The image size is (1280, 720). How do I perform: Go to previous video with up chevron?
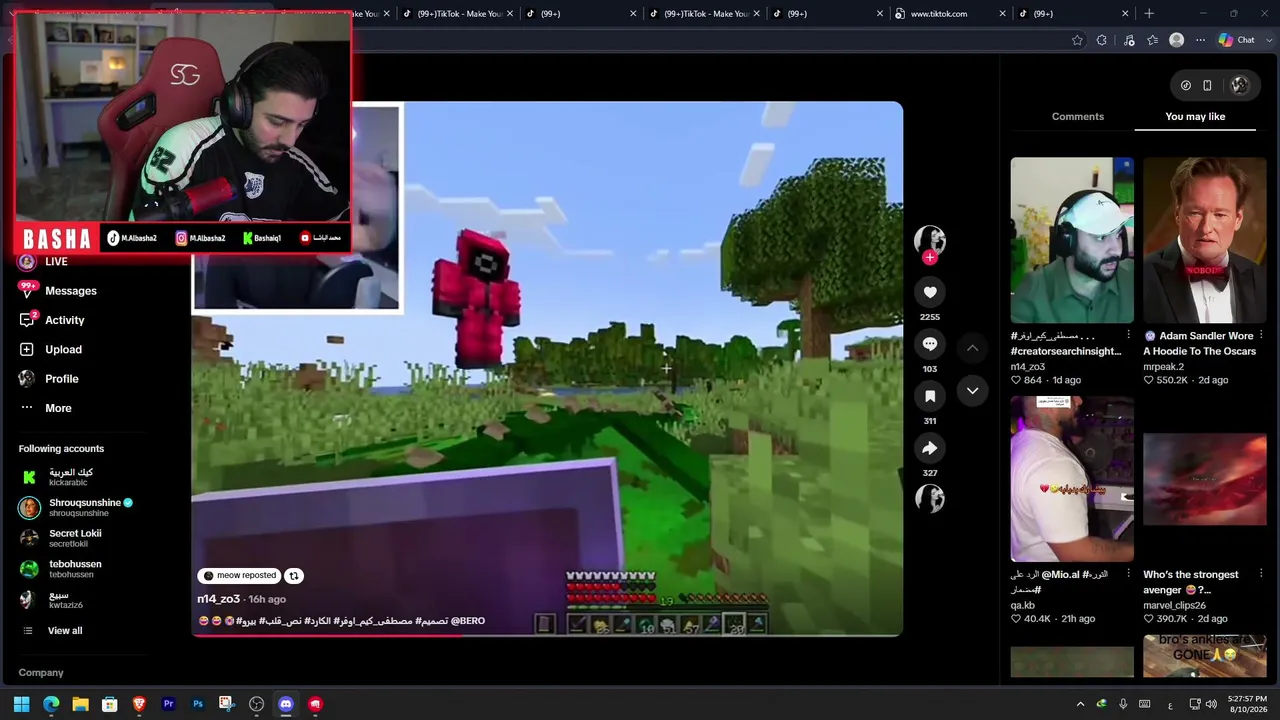tap(972, 348)
